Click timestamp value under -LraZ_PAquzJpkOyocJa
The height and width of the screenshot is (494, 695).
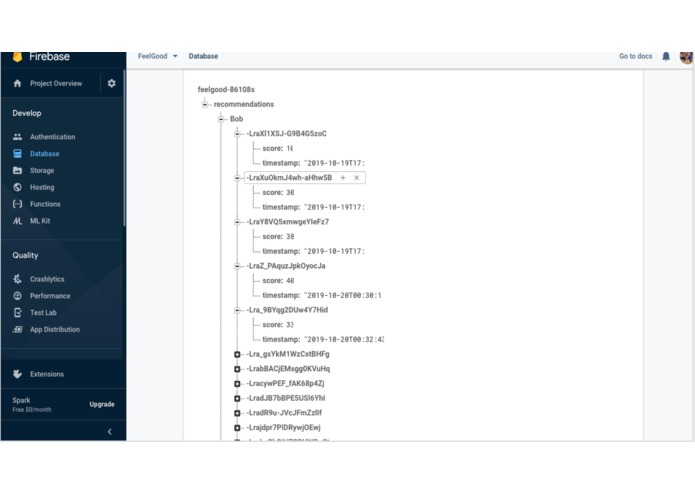coord(342,295)
